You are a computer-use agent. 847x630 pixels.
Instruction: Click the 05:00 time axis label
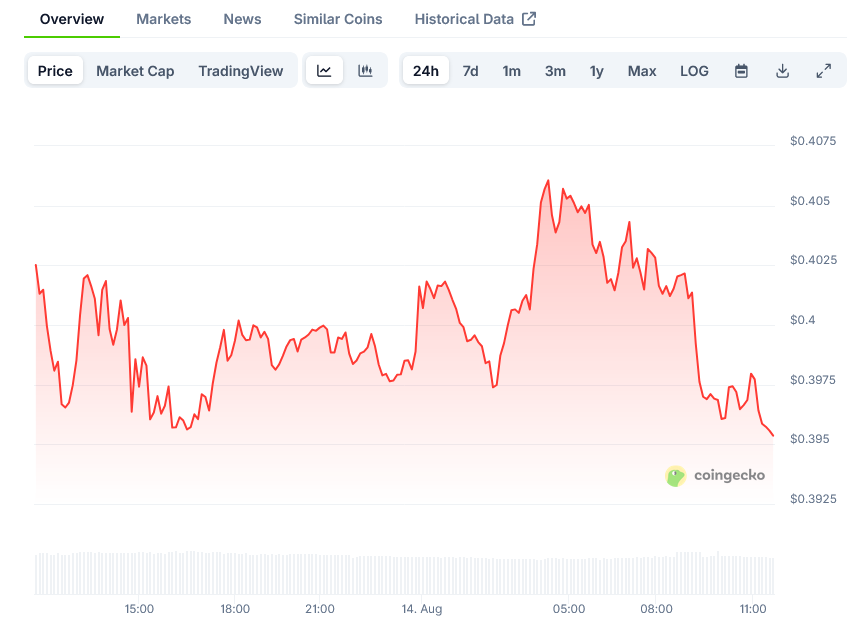569,609
